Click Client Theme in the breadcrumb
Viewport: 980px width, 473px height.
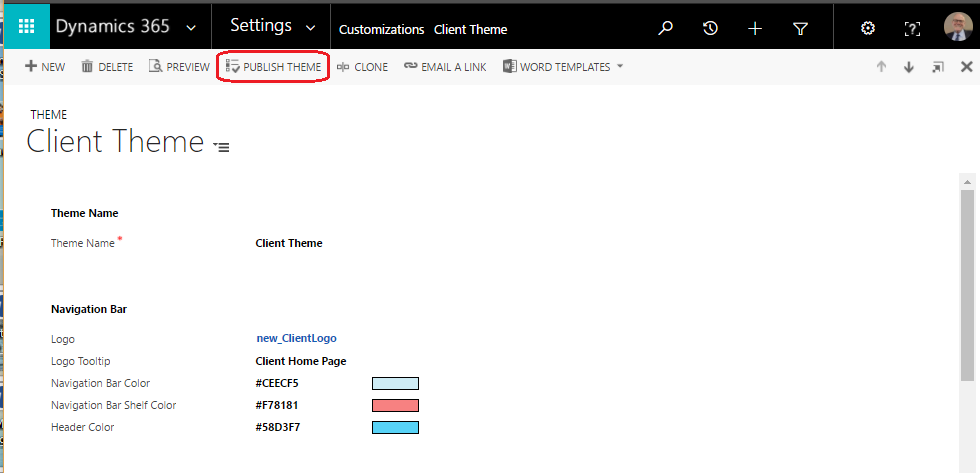(471, 29)
